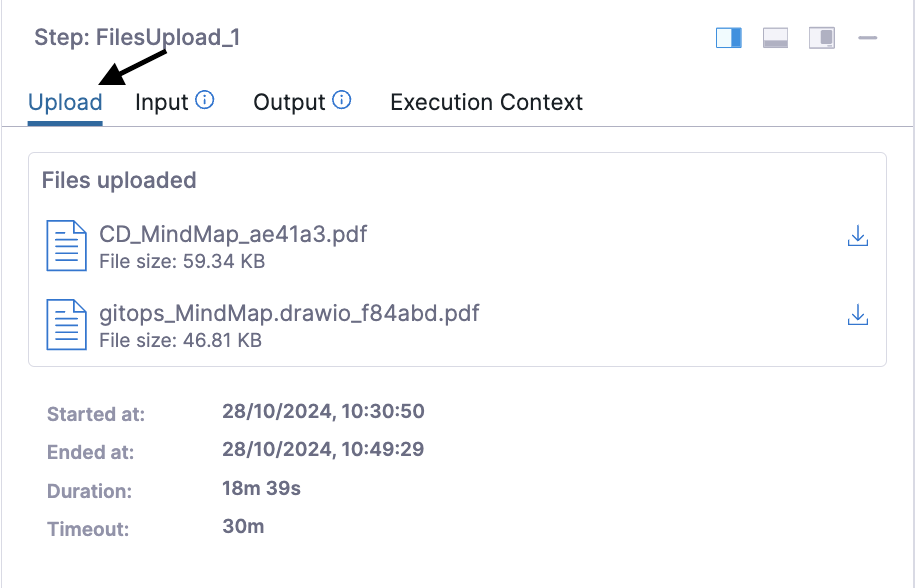The width and height of the screenshot is (918, 588).
Task: Click the Step: FilesUpload_1 title
Action: tap(137, 38)
